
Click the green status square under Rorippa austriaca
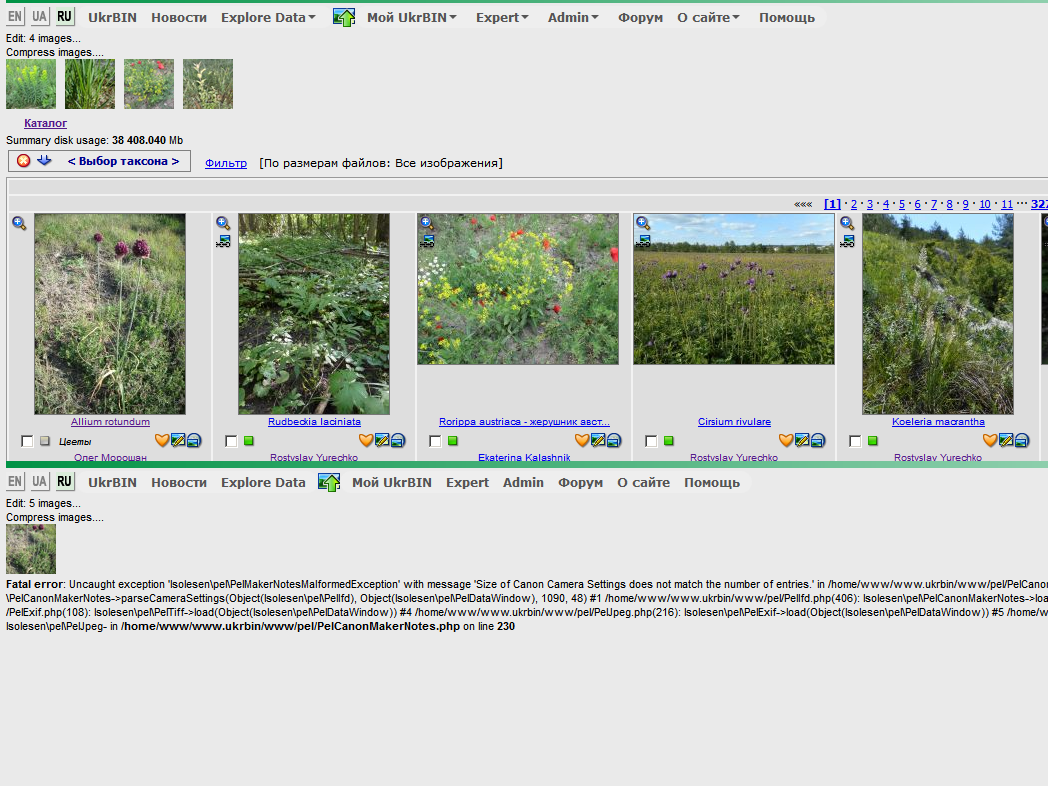pyautogui.click(x=453, y=441)
